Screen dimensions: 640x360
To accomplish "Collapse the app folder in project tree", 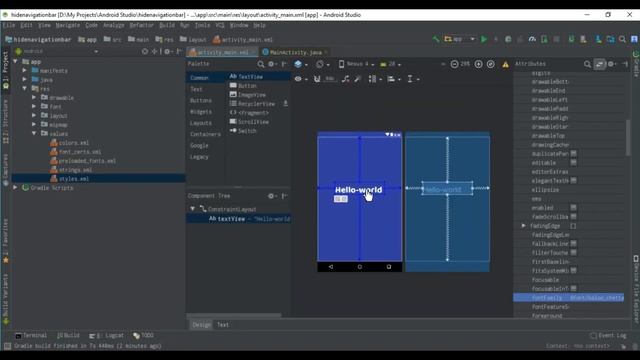I will 16,62.
